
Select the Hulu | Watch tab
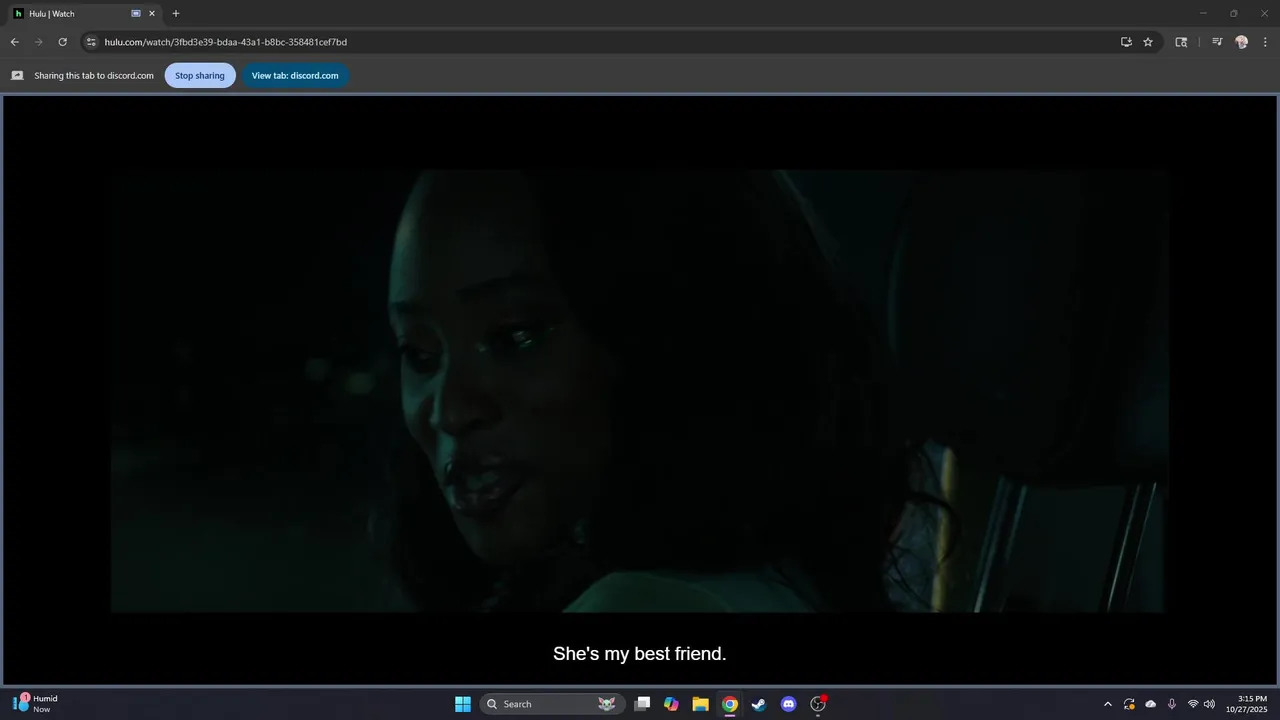click(x=84, y=14)
